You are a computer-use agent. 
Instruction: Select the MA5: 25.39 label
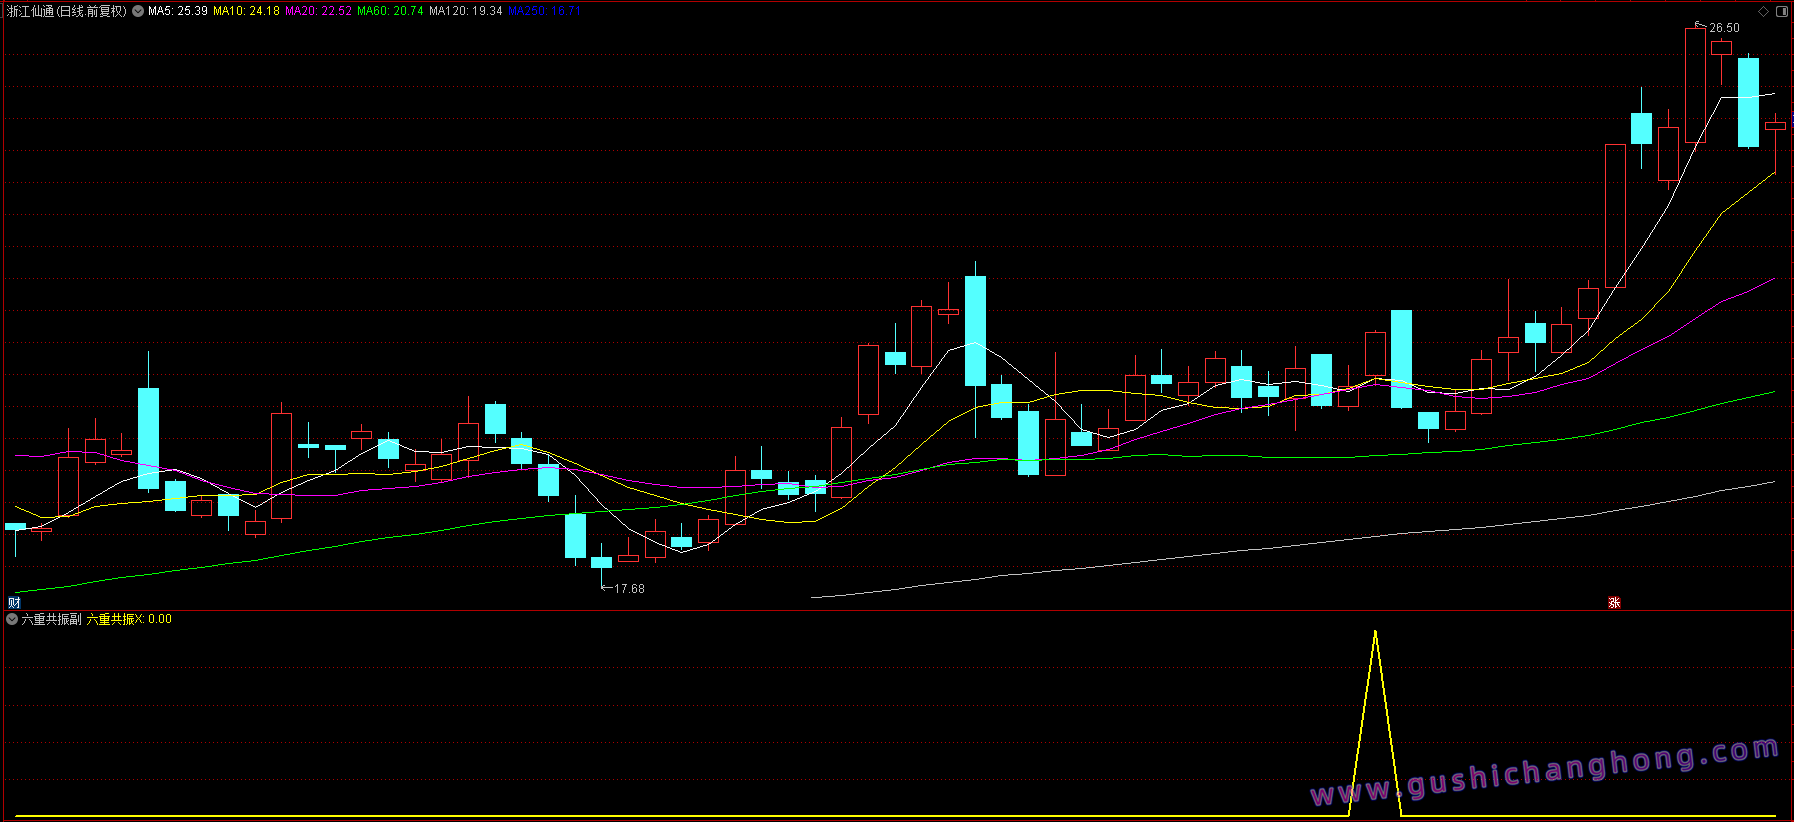tap(178, 12)
